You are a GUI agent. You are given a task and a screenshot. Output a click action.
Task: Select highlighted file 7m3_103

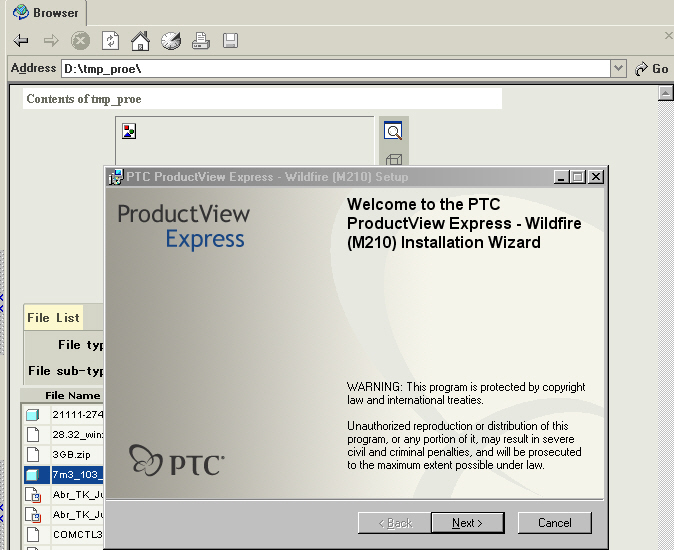(x=77, y=474)
